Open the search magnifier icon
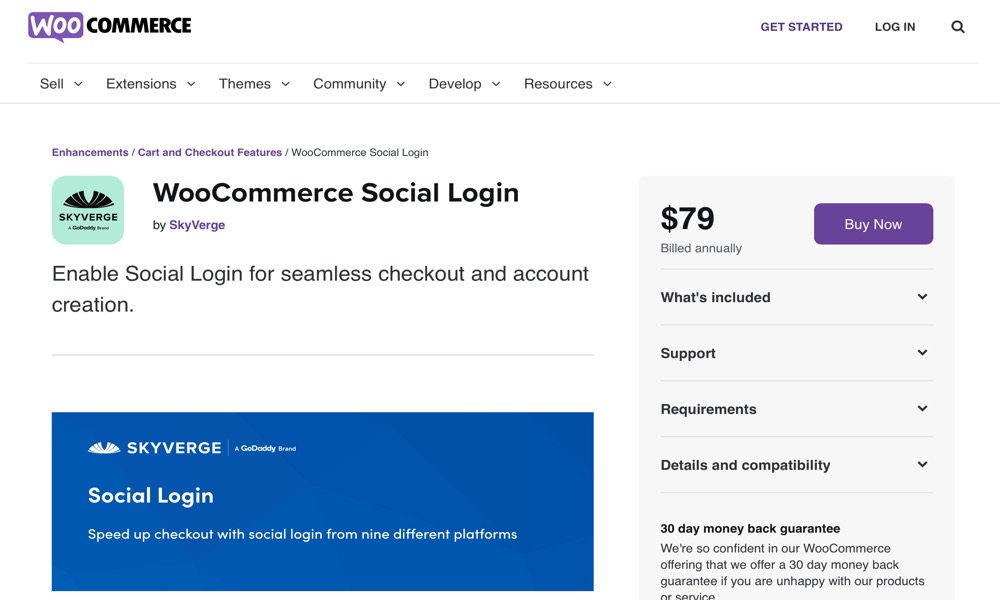This screenshot has width=1000, height=600. coord(957,27)
